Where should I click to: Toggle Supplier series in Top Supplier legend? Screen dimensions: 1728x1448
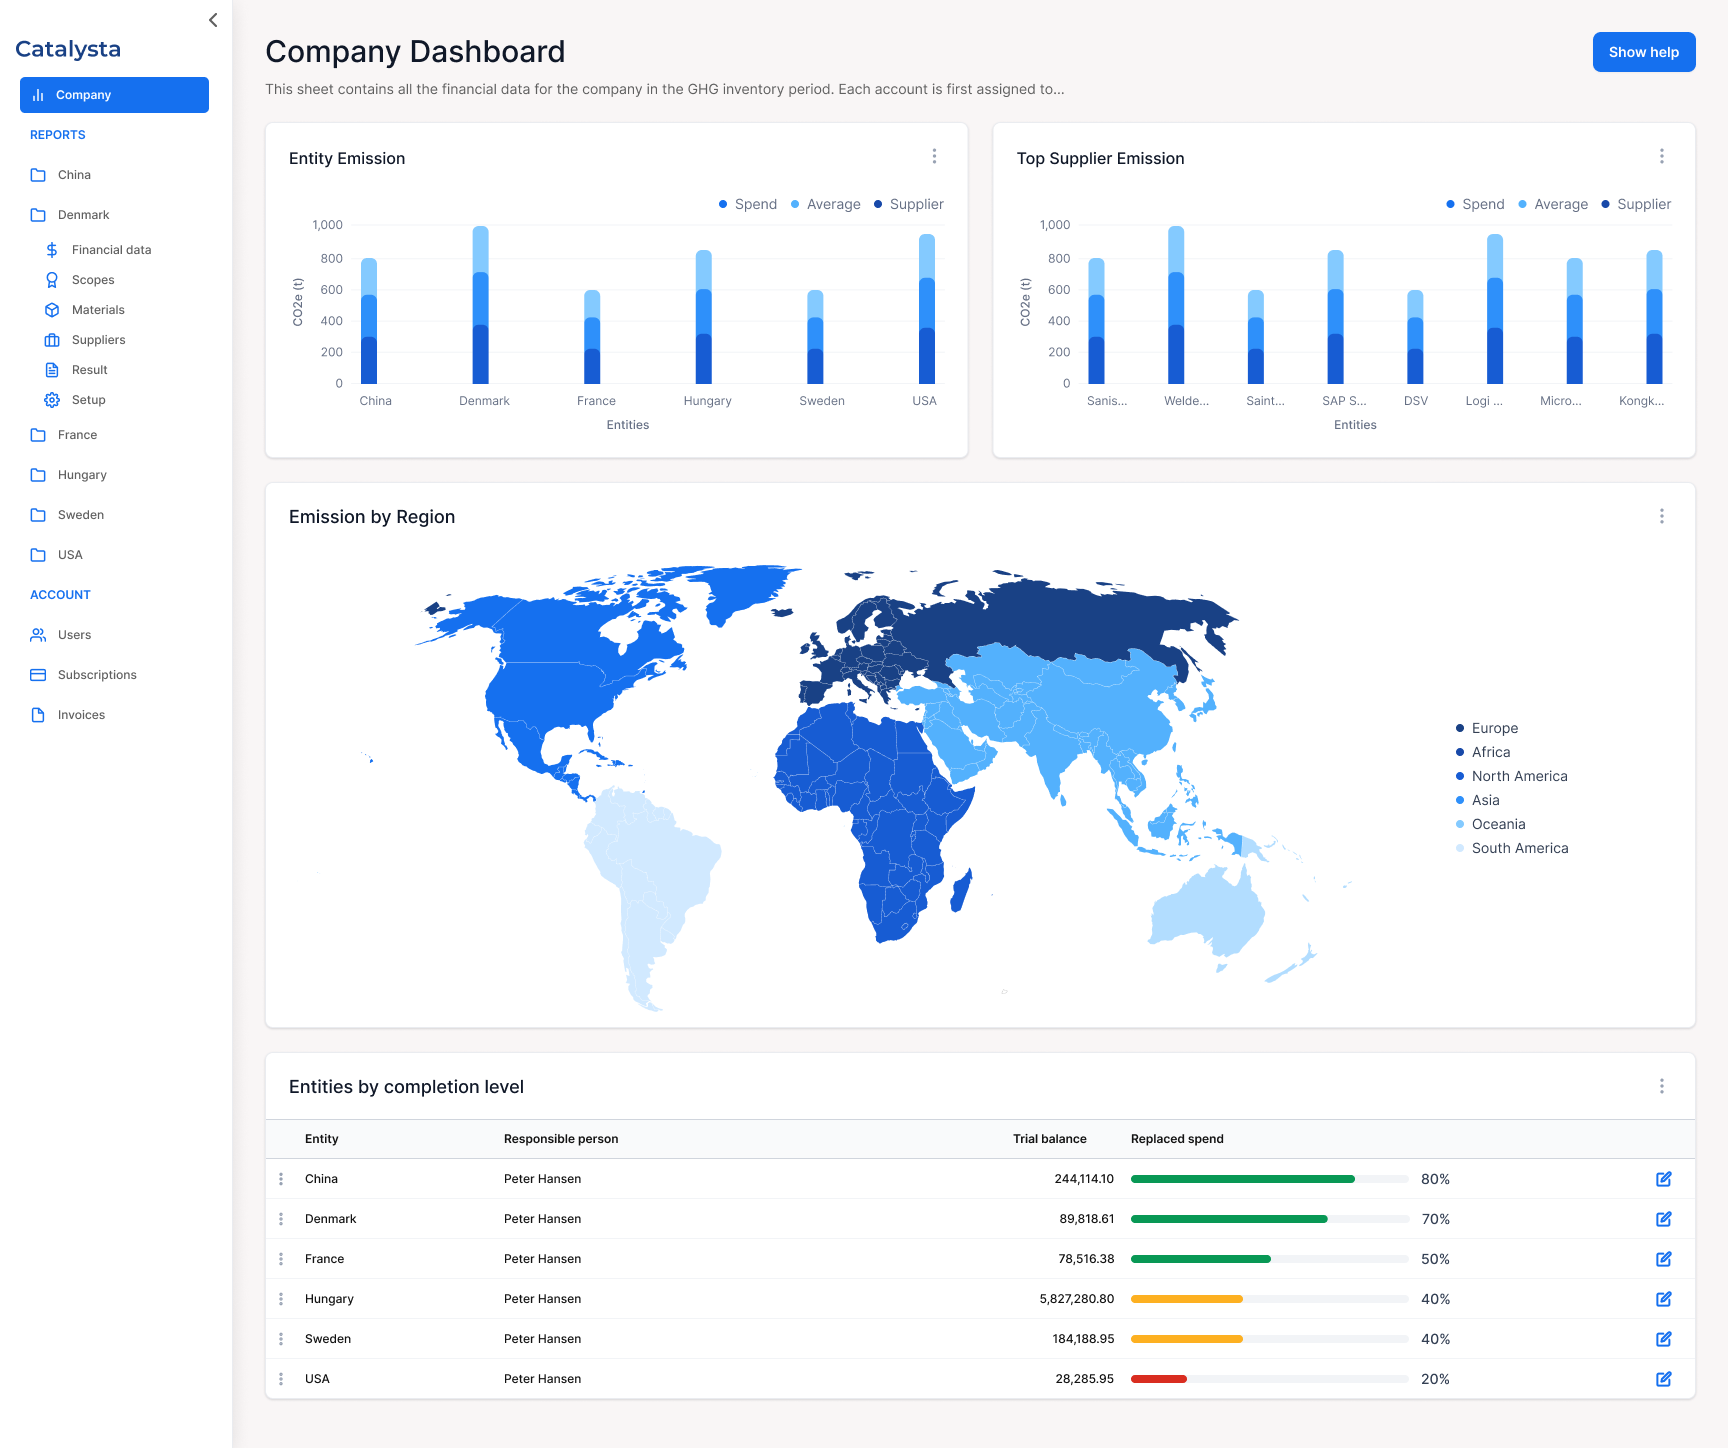point(1636,204)
